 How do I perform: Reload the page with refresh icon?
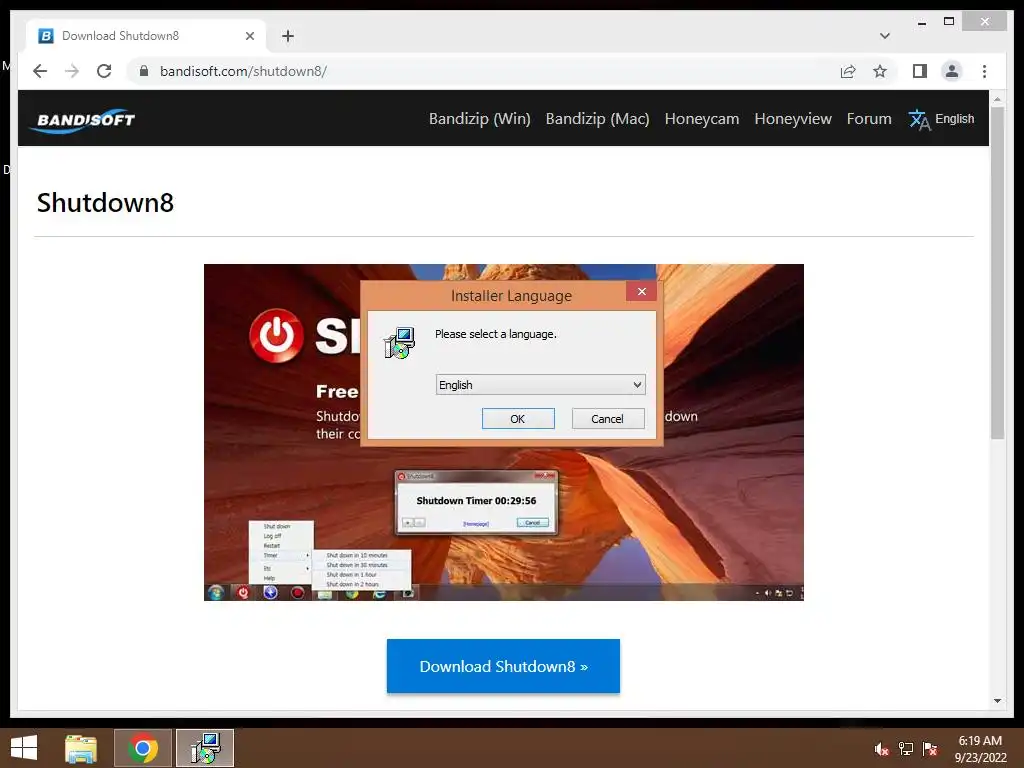[x=104, y=71]
